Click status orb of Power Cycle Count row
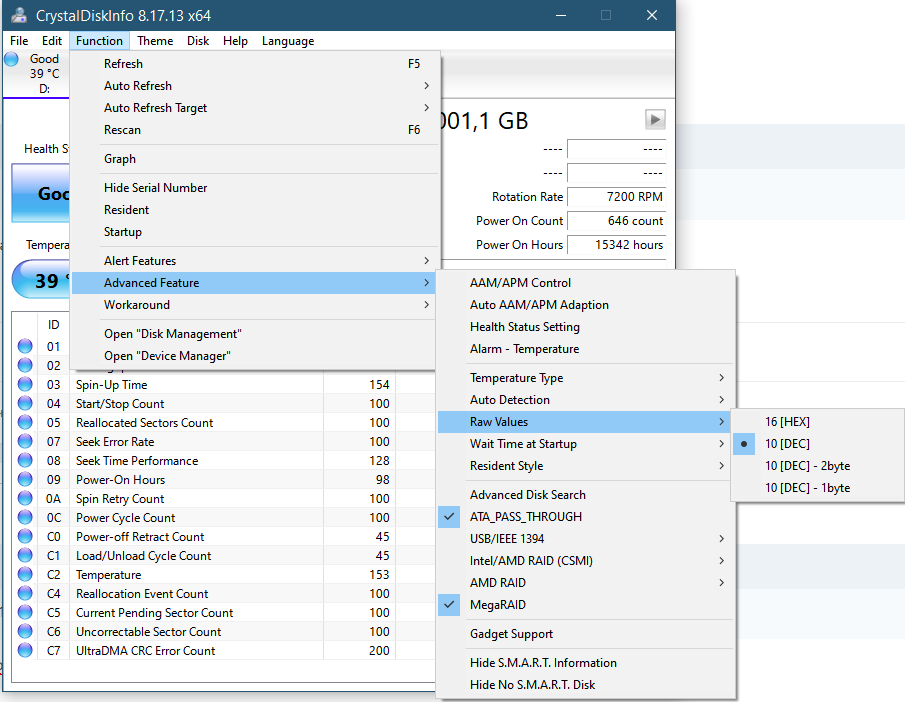 click(x=25, y=518)
